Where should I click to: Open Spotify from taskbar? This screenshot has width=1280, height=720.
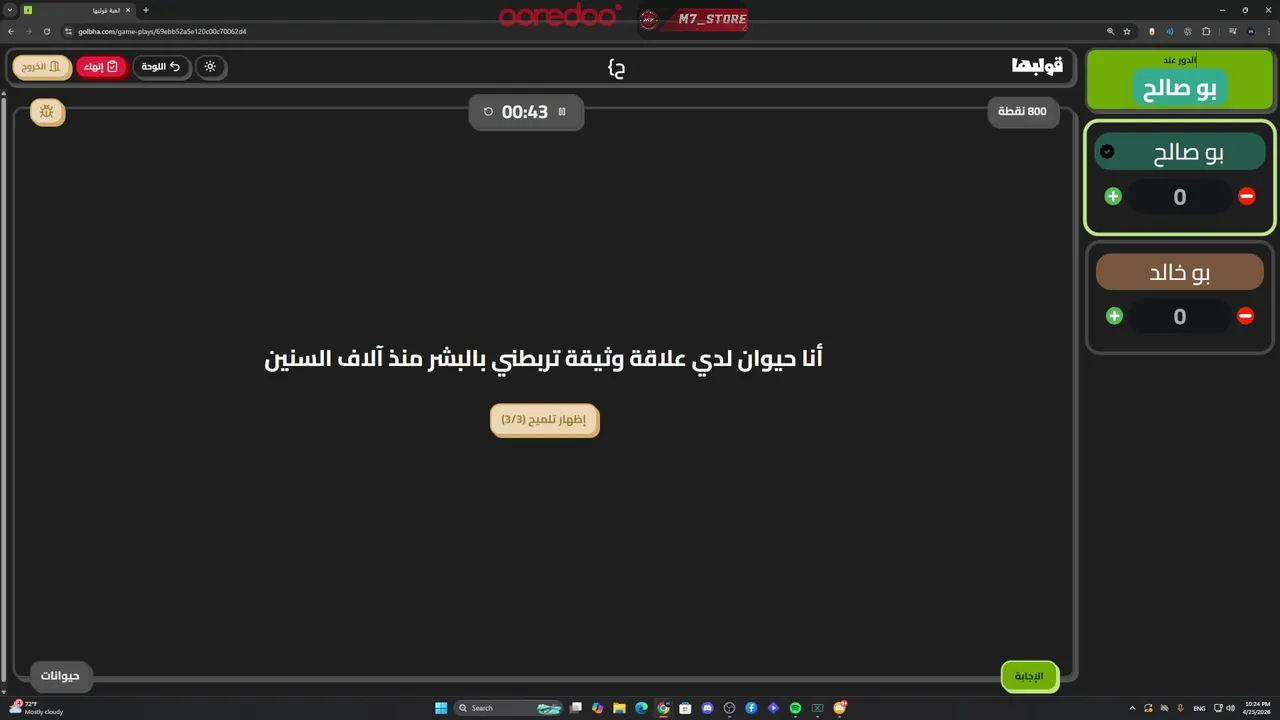(795, 708)
